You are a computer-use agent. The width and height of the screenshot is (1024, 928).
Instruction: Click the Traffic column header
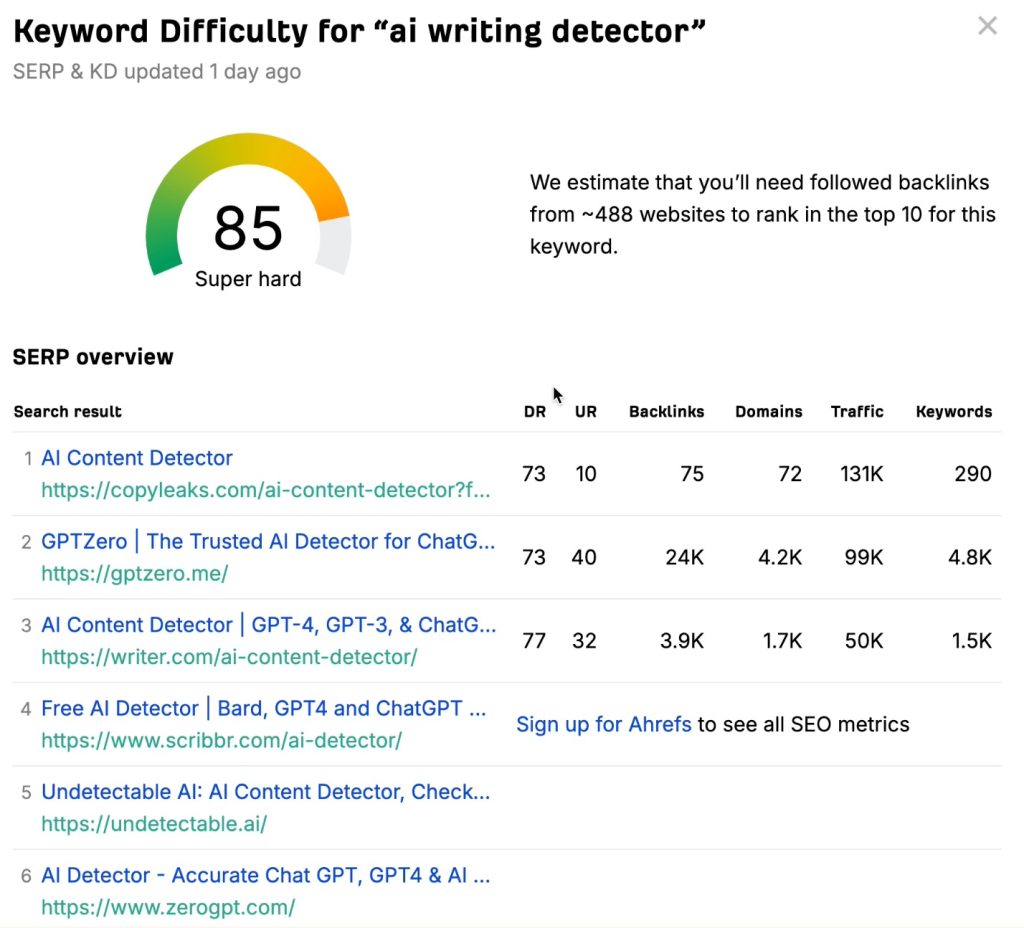[857, 411]
